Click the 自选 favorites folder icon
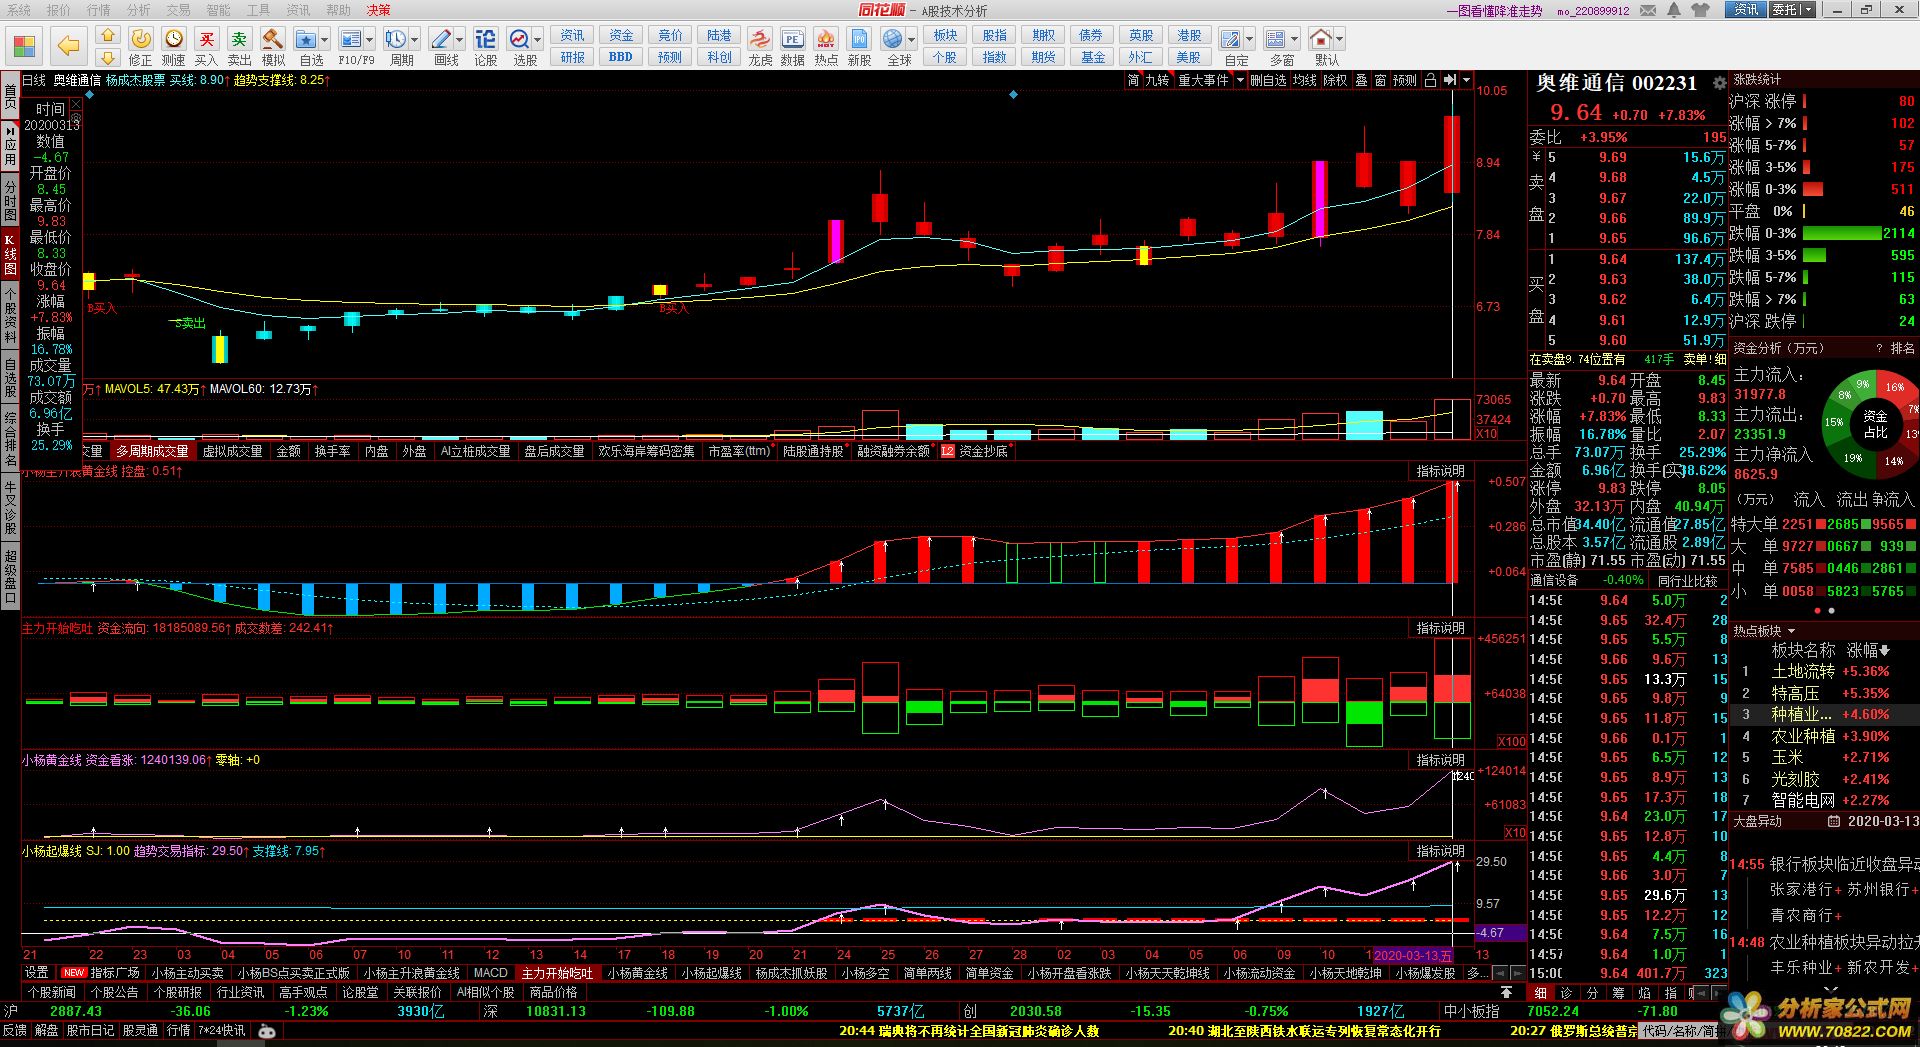The width and height of the screenshot is (1920, 1047). 306,39
